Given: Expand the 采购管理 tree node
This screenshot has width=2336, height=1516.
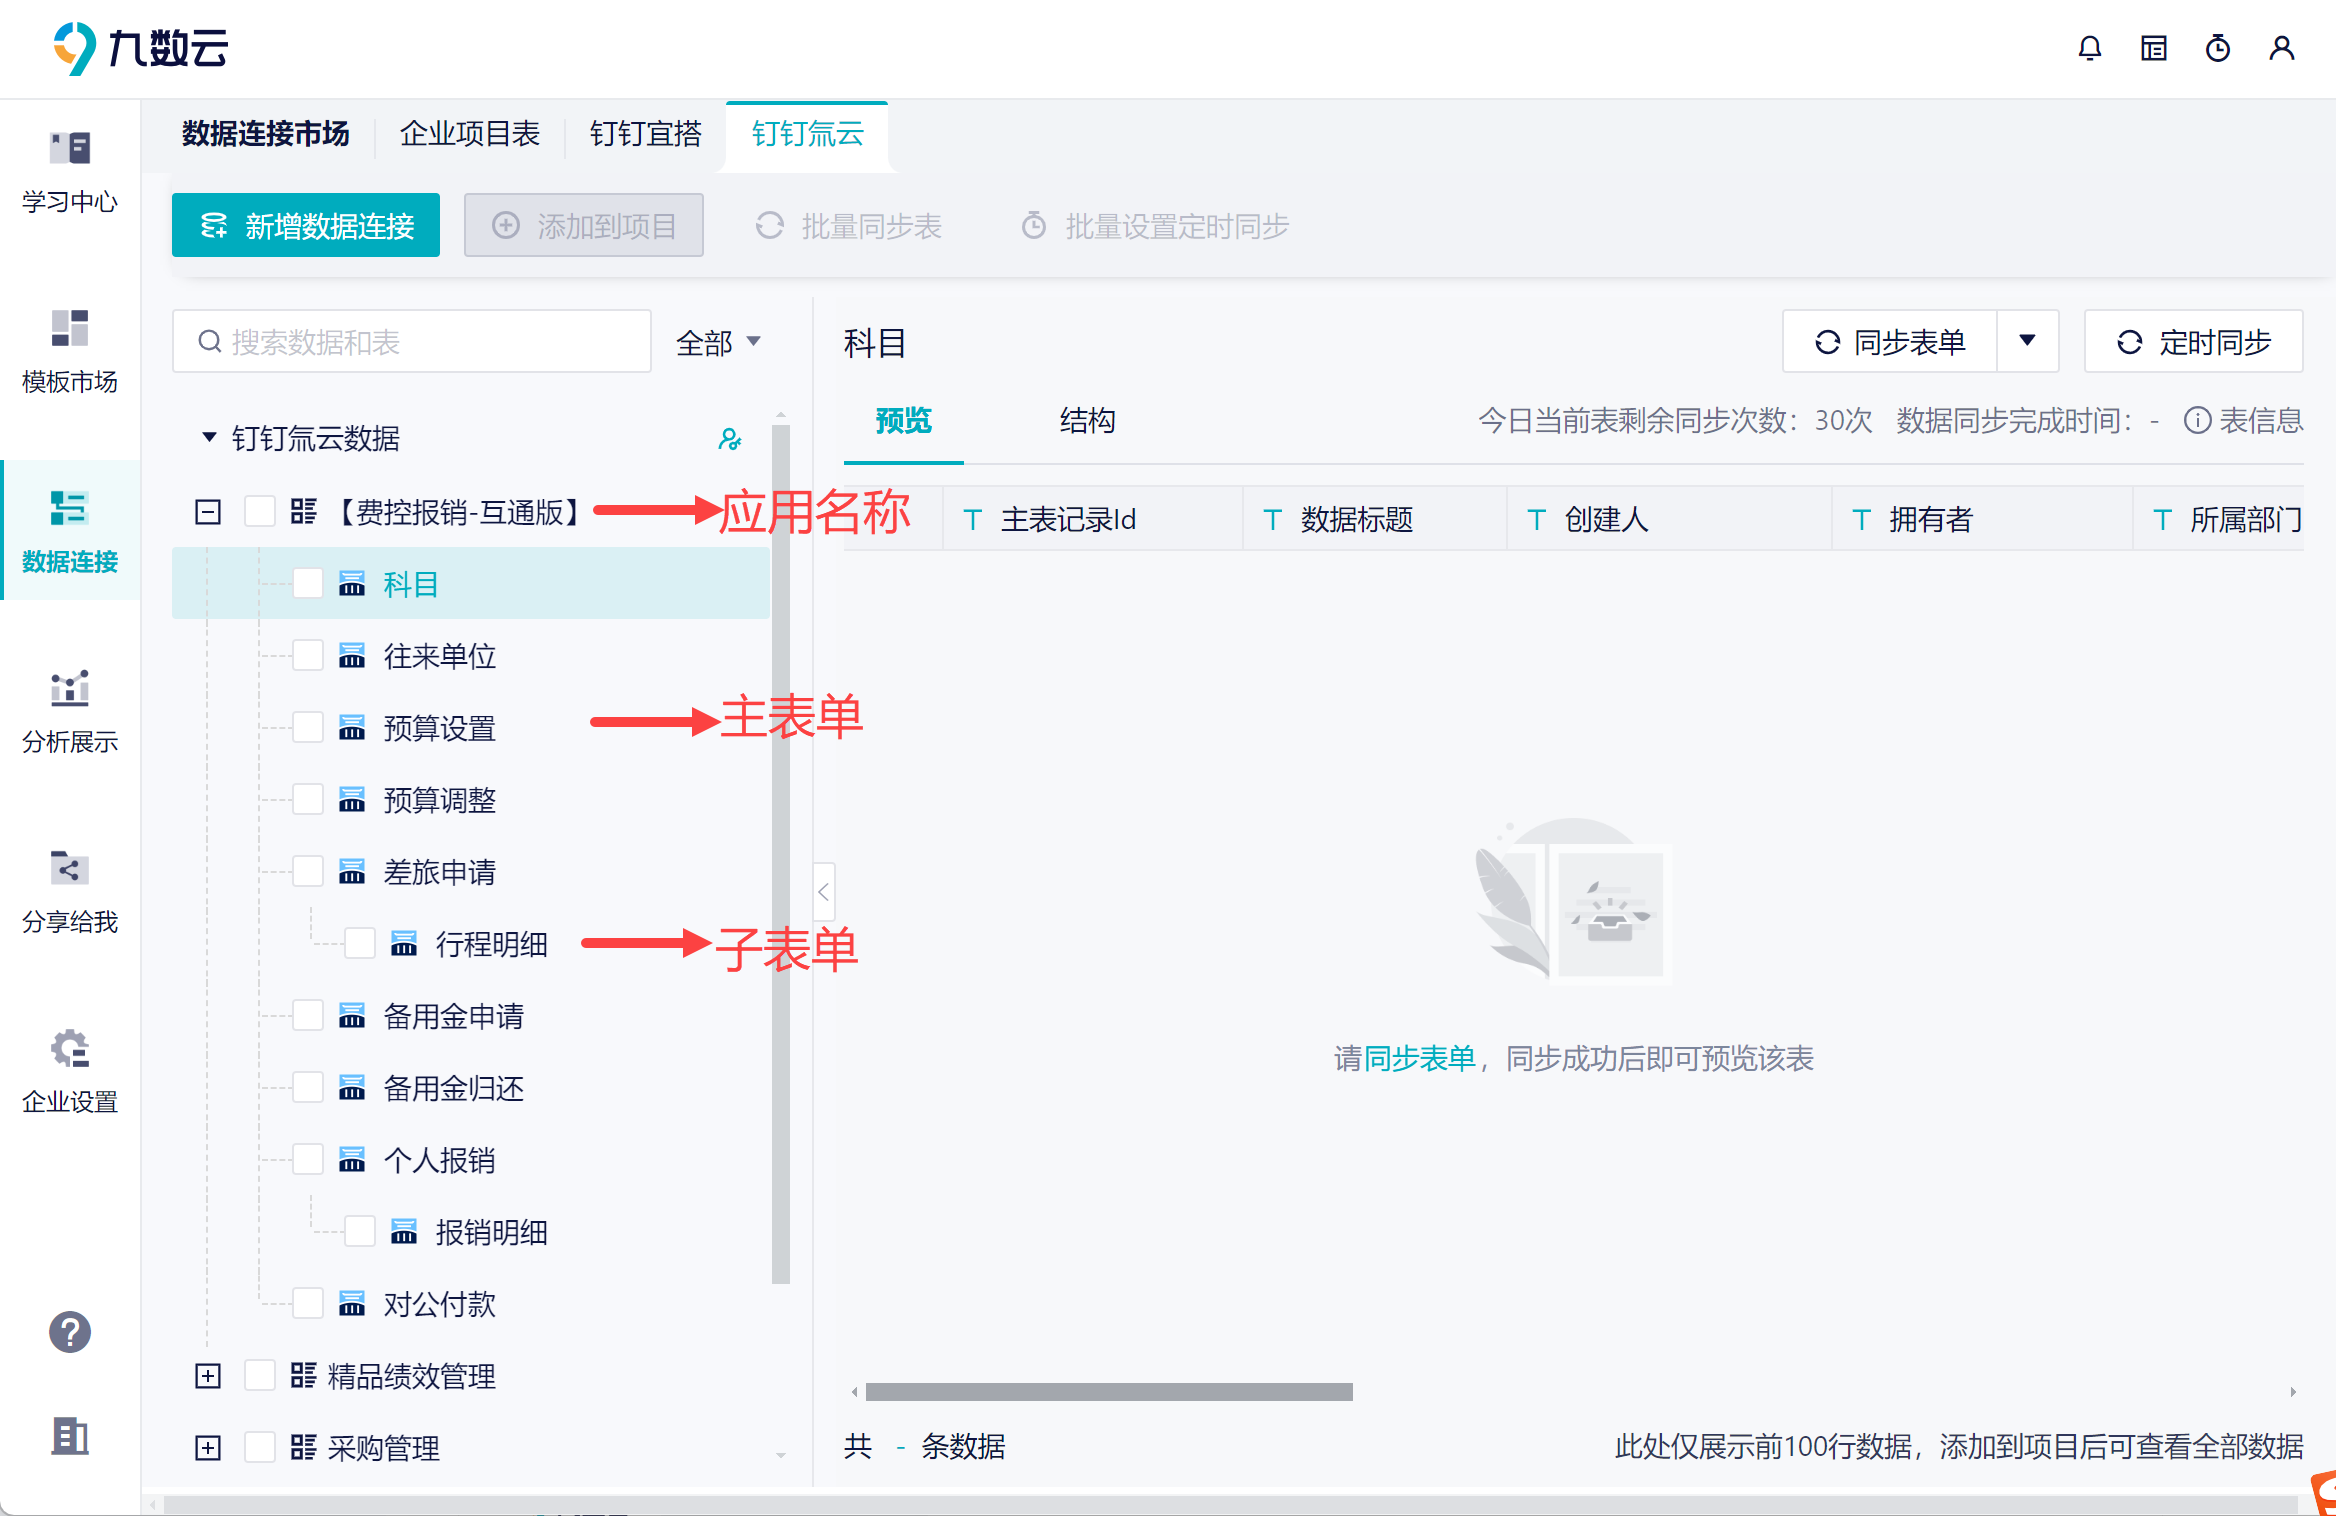Looking at the screenshot, I should [208, 1448].
